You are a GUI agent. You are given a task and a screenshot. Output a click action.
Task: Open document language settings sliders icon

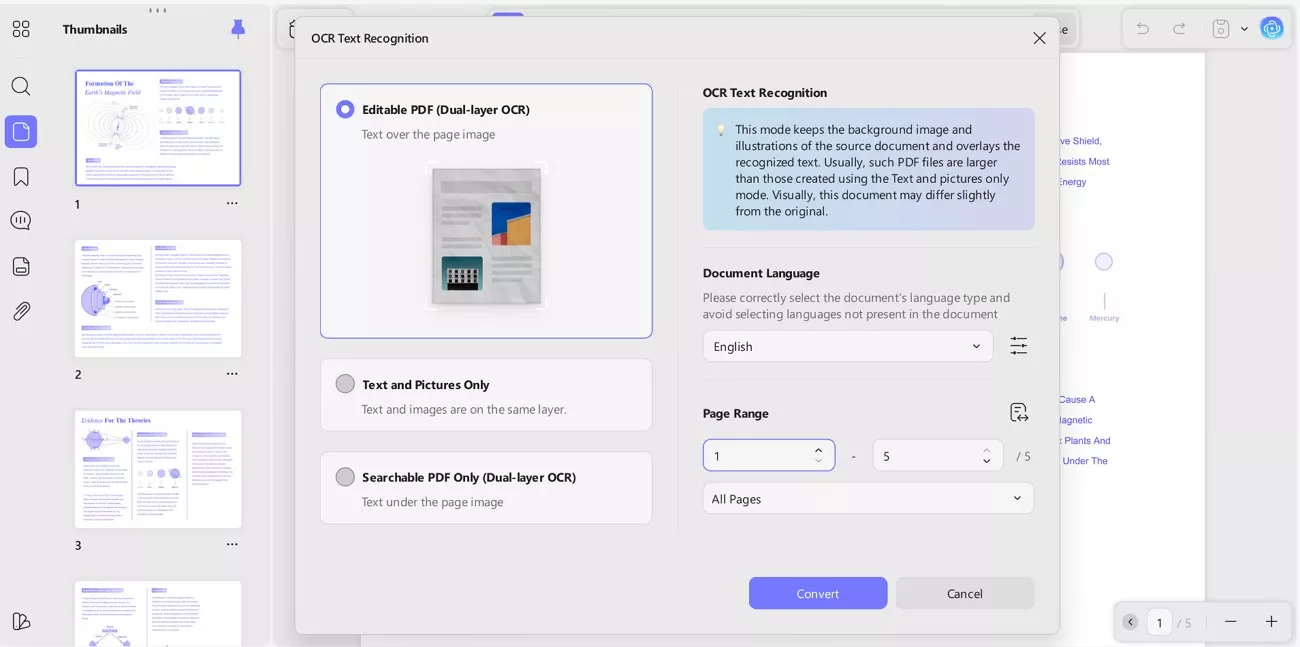click(1018, 346)
